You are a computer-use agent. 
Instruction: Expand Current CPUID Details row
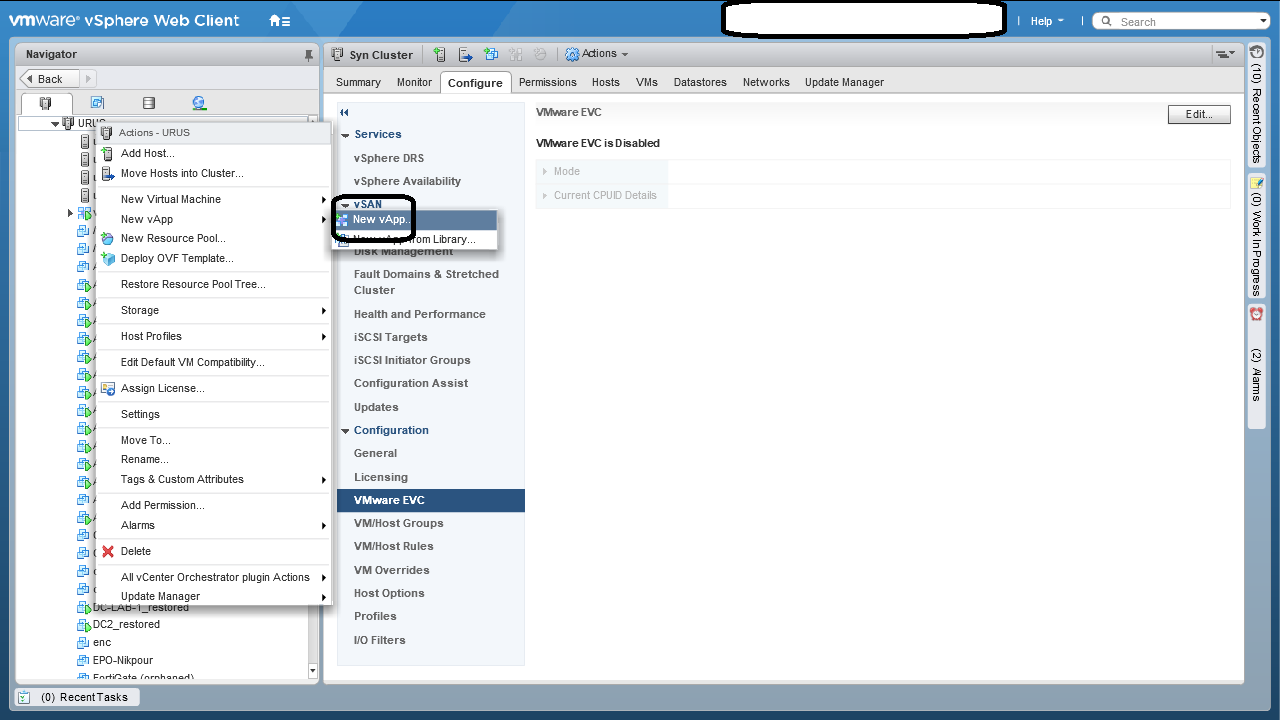click(546, 196)
